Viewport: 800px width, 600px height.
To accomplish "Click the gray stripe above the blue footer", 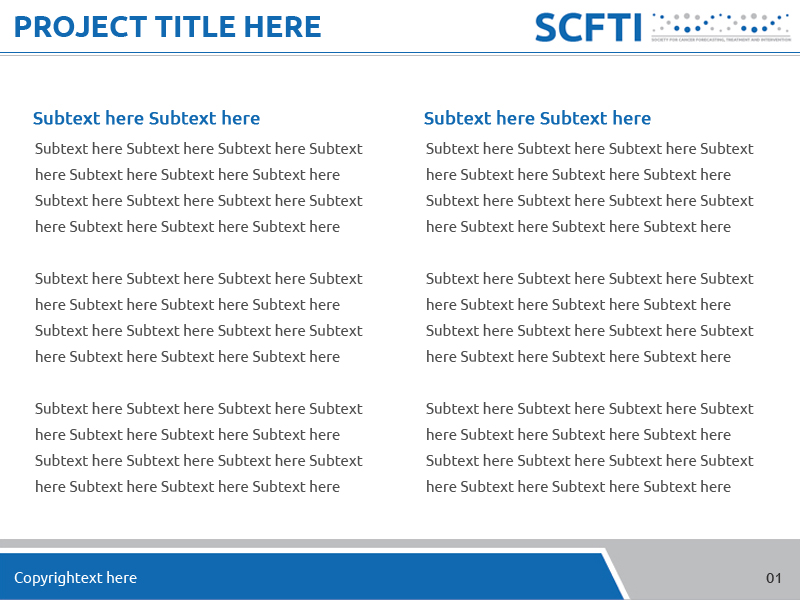I will click(300, 544).
